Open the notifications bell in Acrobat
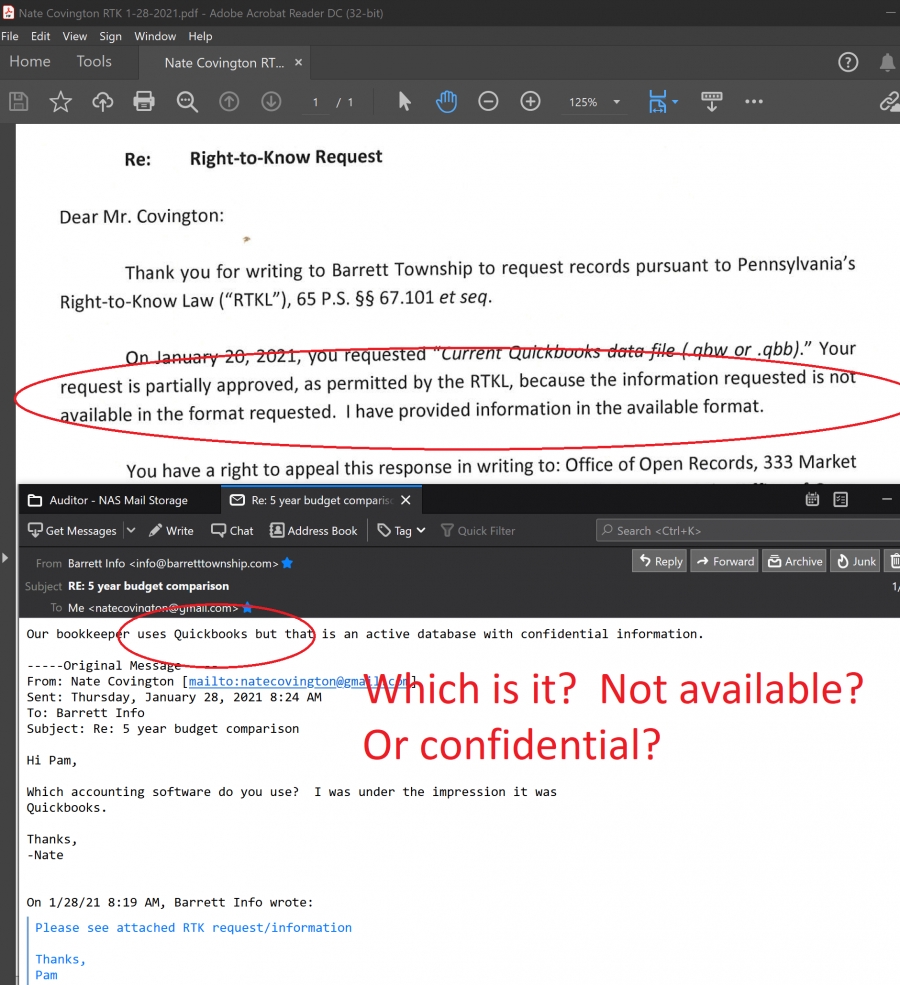900x985 pixels. (887, 62)
